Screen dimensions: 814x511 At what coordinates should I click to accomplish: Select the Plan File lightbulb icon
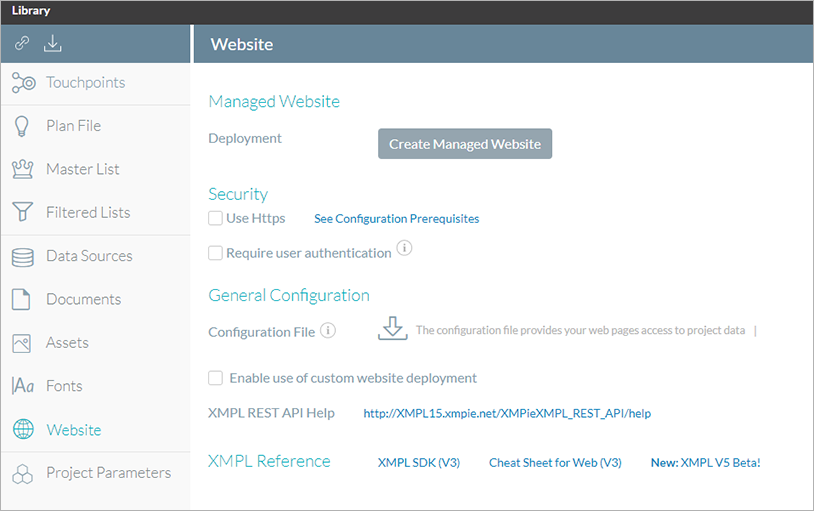21,126
